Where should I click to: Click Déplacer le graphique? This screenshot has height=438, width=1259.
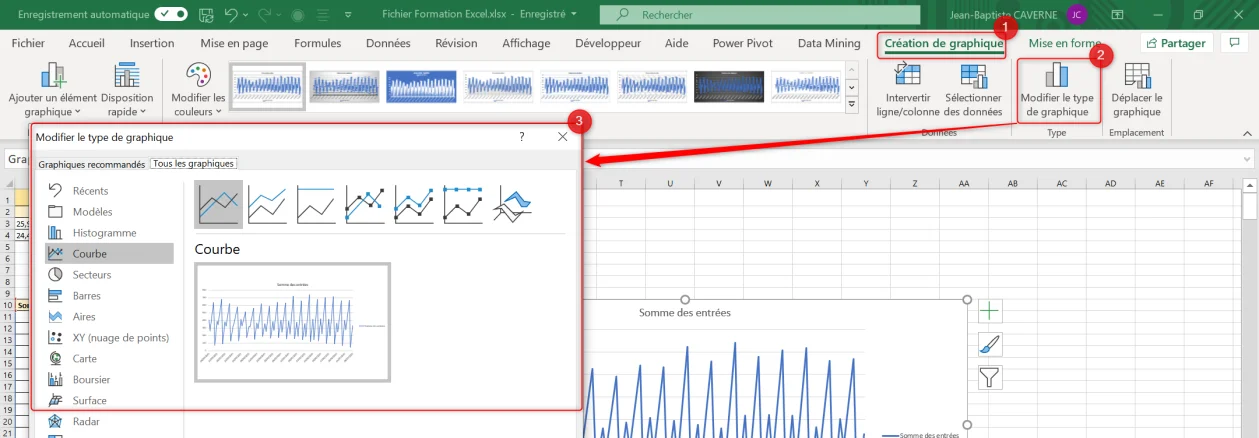[1137, 89]
